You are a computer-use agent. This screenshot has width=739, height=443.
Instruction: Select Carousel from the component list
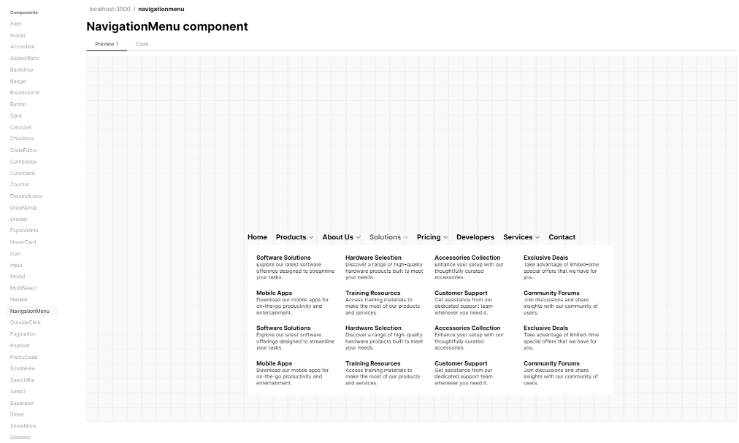point(21,127)
